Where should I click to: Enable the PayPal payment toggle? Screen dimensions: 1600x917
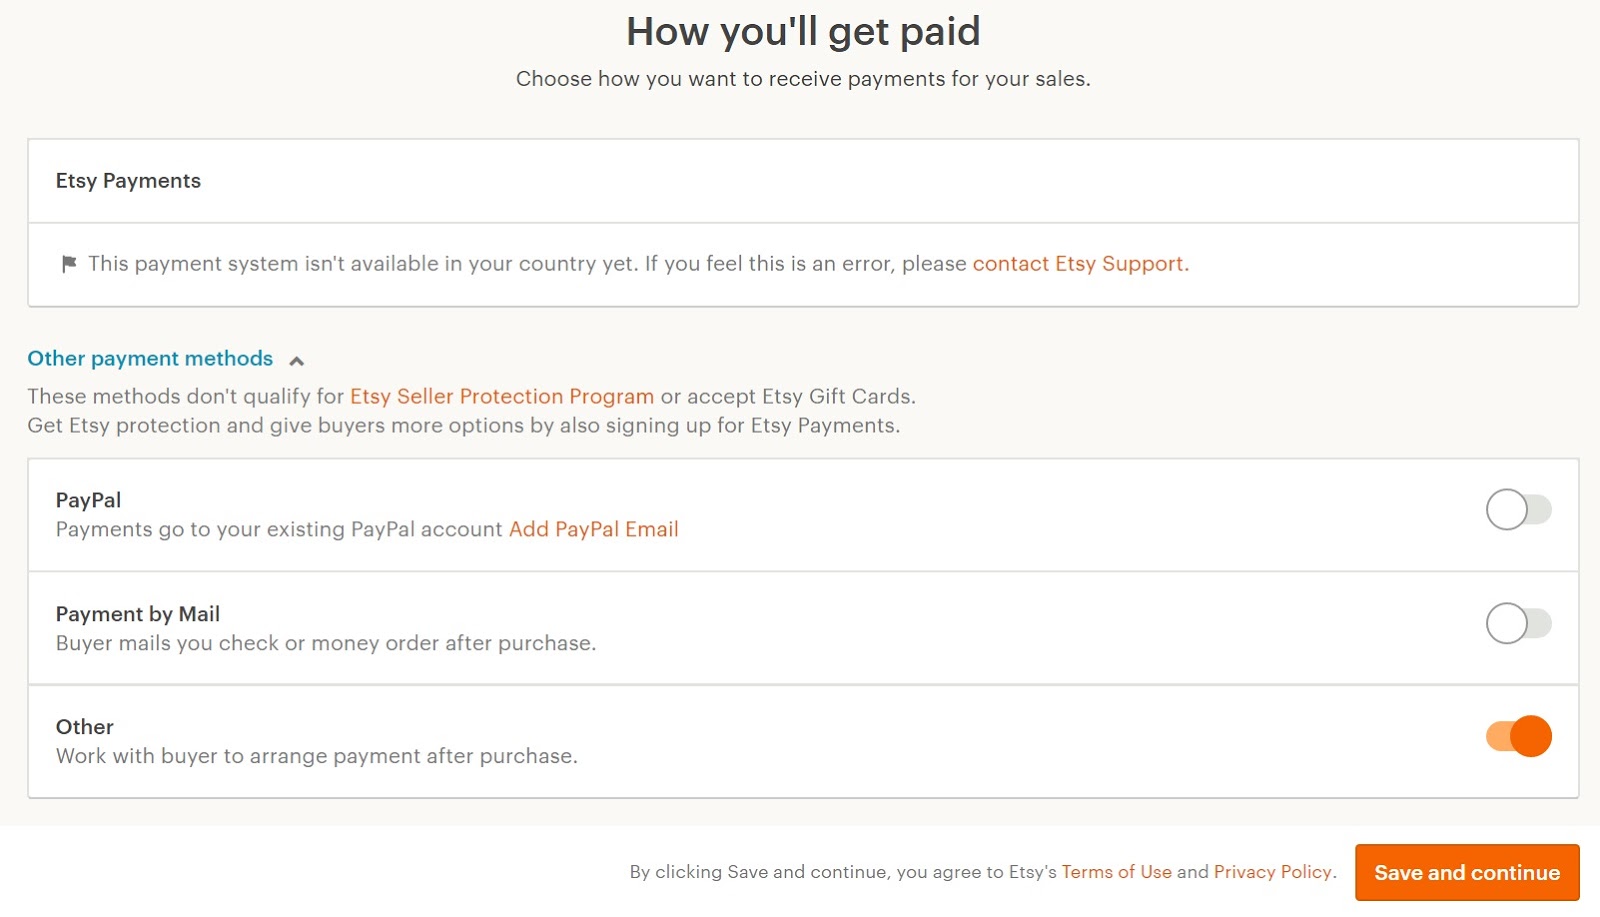[1518, 510]
